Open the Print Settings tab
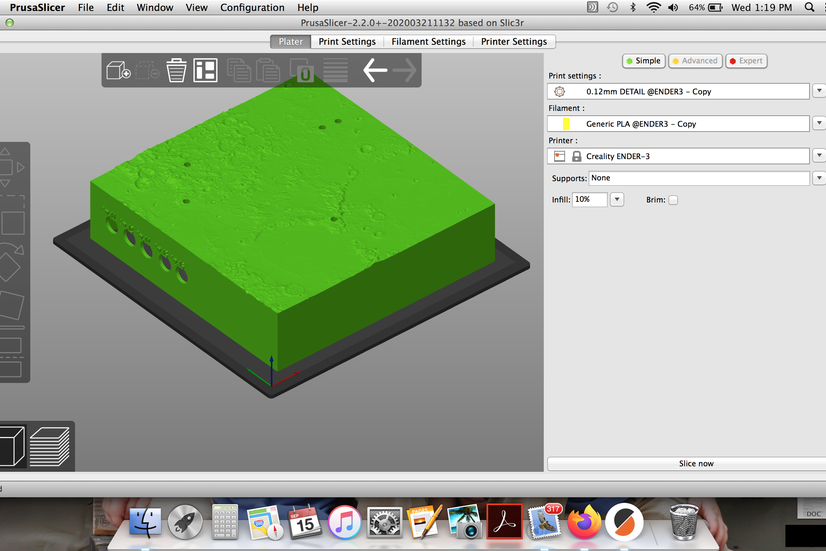826x551 pixels. tap(347, 42)
